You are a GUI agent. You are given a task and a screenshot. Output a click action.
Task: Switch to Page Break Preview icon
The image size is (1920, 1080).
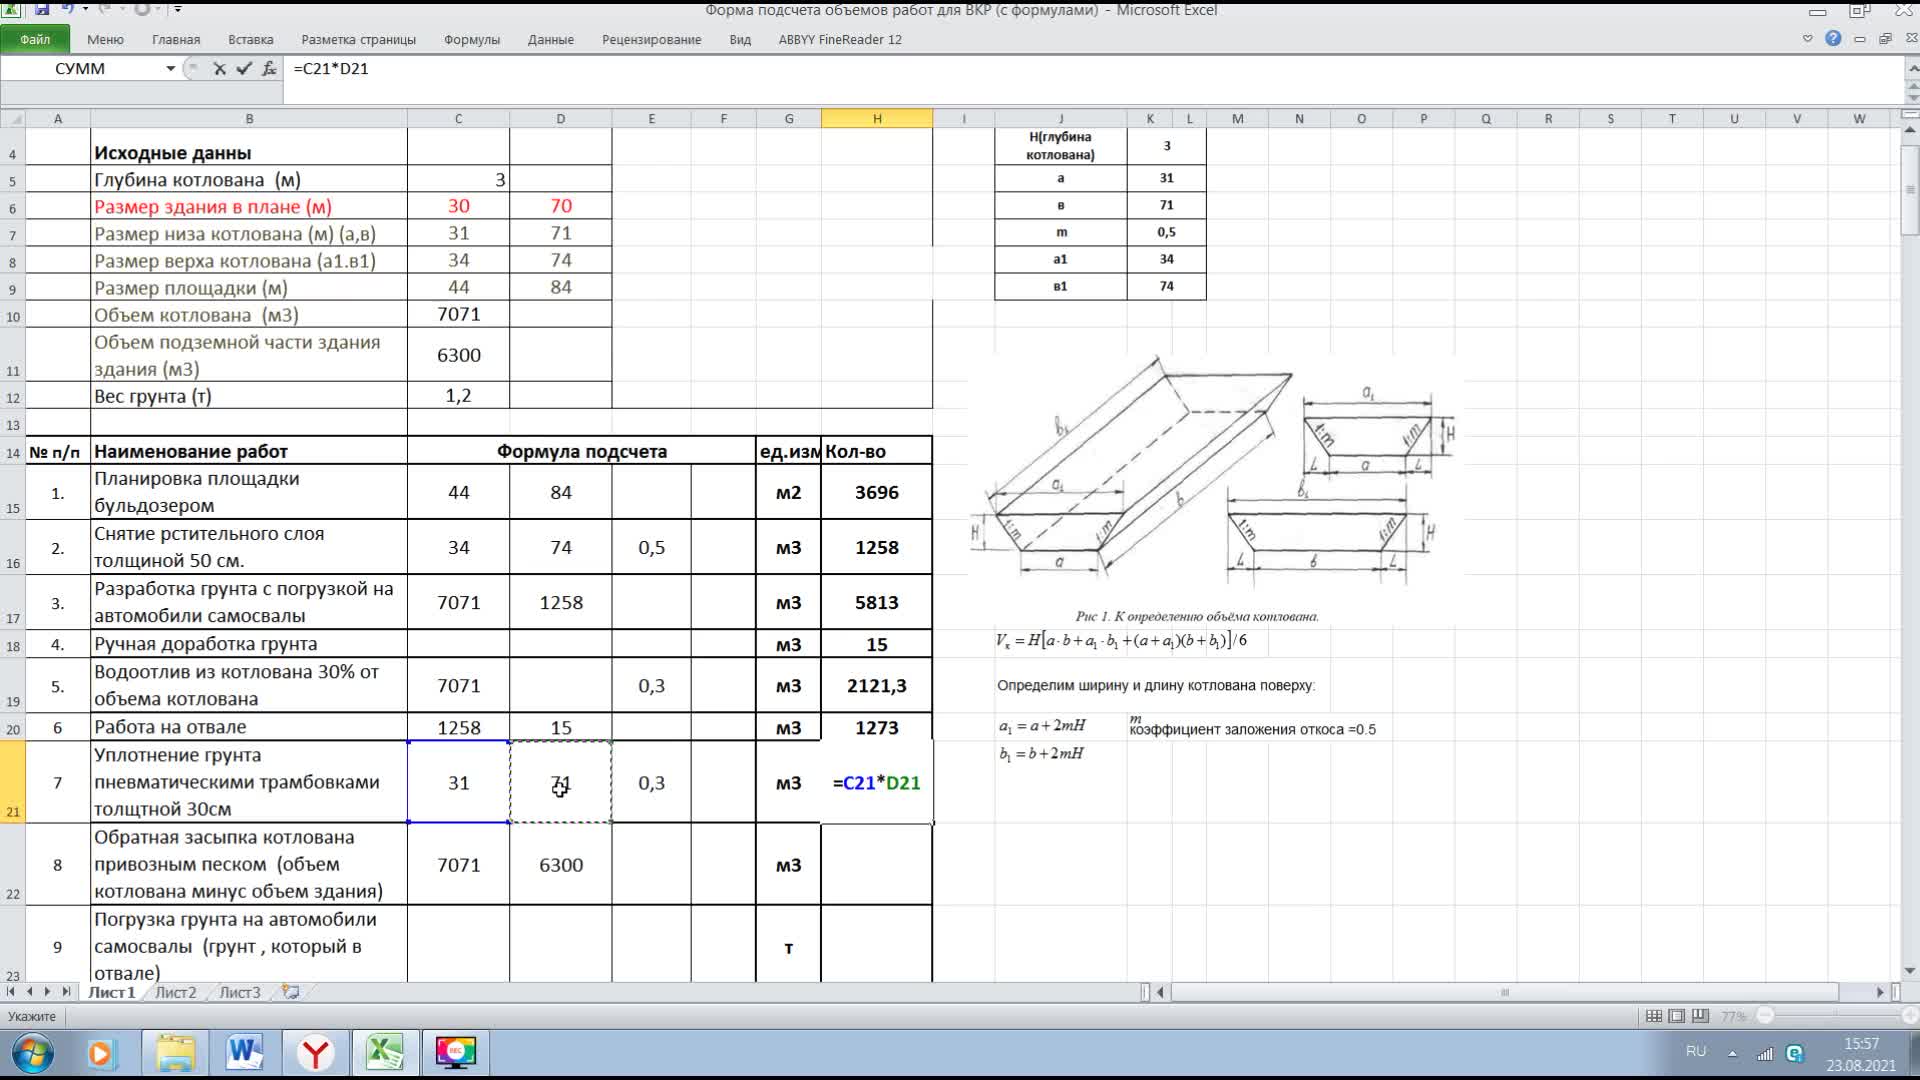tap(1700, 1016)
